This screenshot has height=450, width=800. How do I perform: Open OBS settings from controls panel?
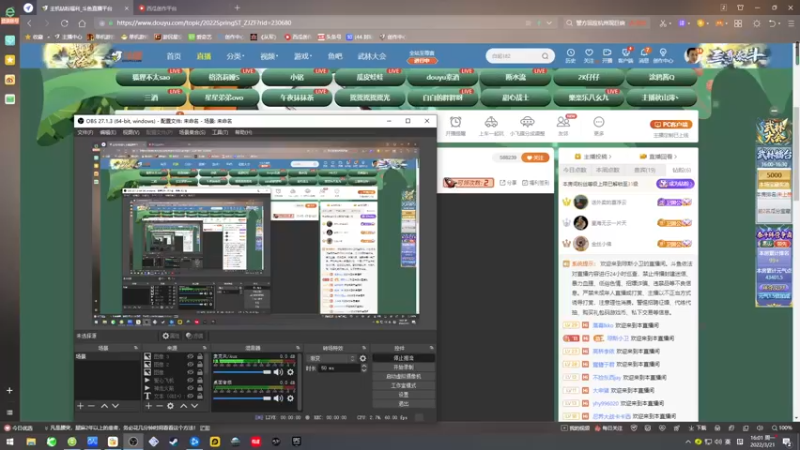404,395
